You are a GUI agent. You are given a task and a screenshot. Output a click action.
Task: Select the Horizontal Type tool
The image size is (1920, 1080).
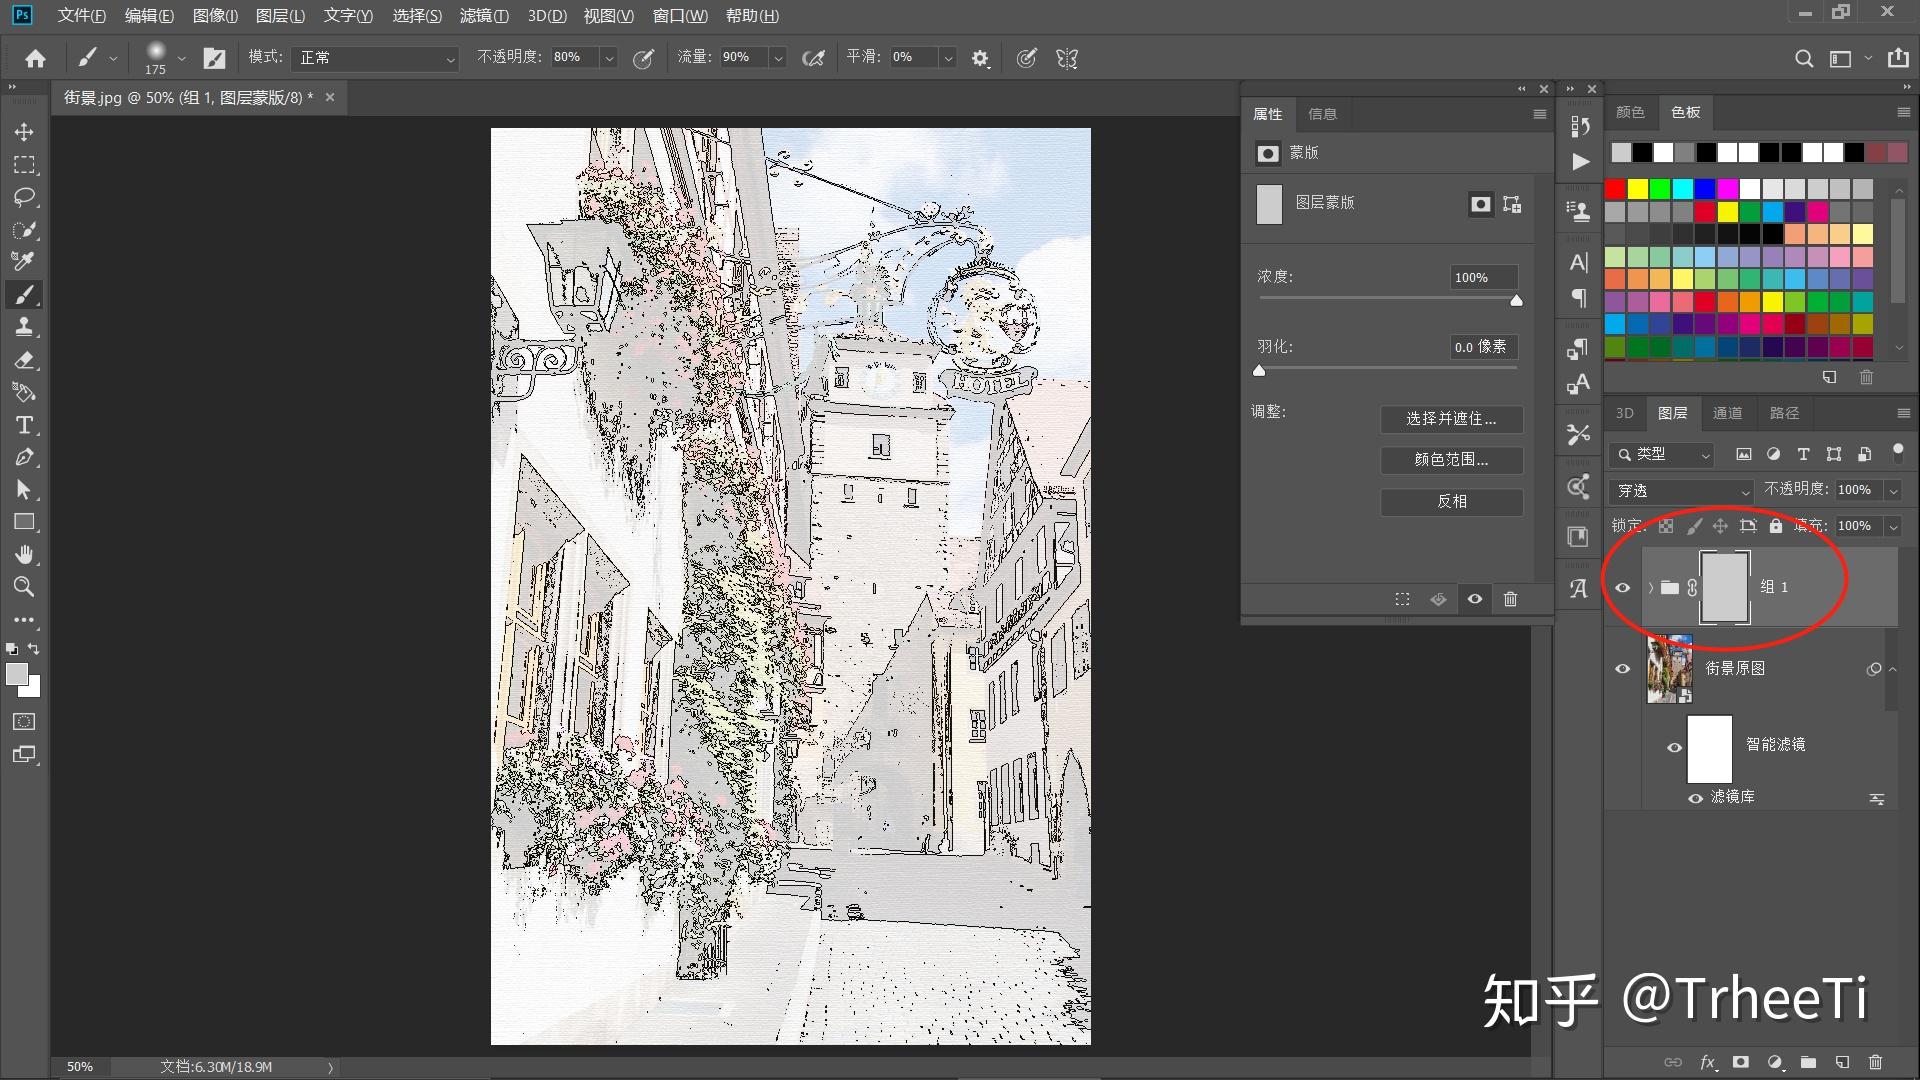point(24,425)
